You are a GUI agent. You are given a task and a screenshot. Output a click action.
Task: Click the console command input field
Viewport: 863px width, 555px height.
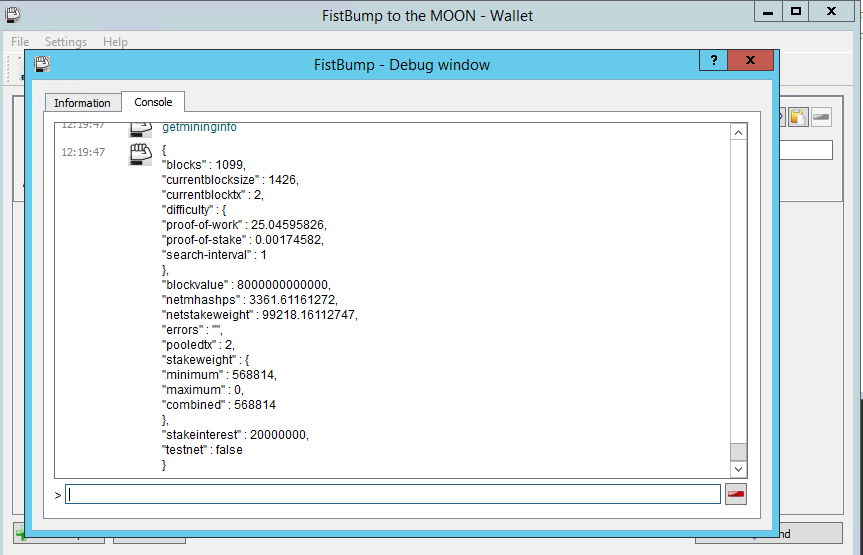click(x=393, y=494)
